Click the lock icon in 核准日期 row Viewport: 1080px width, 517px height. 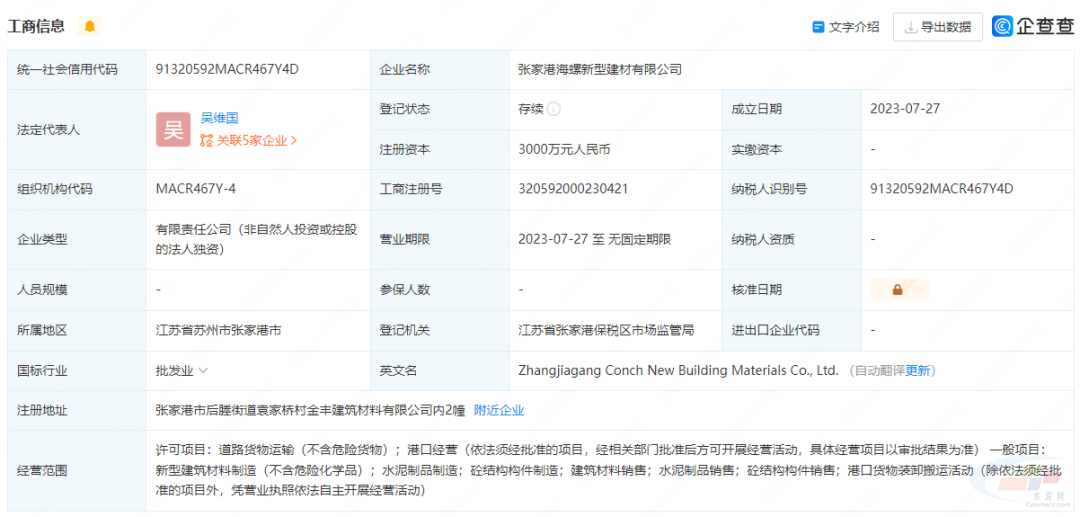(x=897, y=290)
